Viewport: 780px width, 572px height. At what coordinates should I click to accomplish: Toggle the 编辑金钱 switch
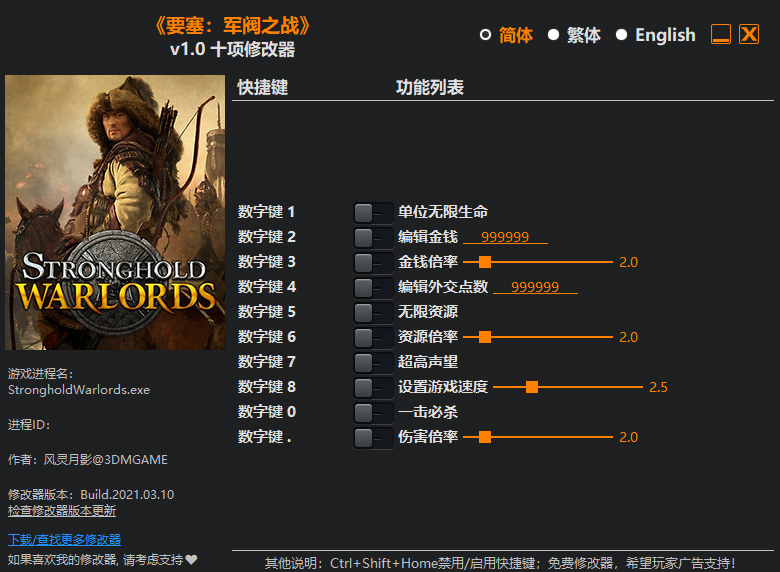click(373, 238)
